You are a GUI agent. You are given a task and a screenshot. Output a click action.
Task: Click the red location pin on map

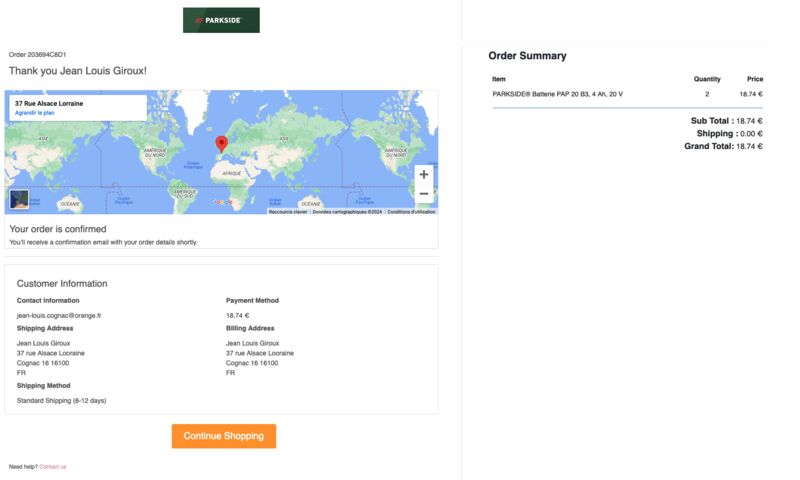click(x=221, y=144)
